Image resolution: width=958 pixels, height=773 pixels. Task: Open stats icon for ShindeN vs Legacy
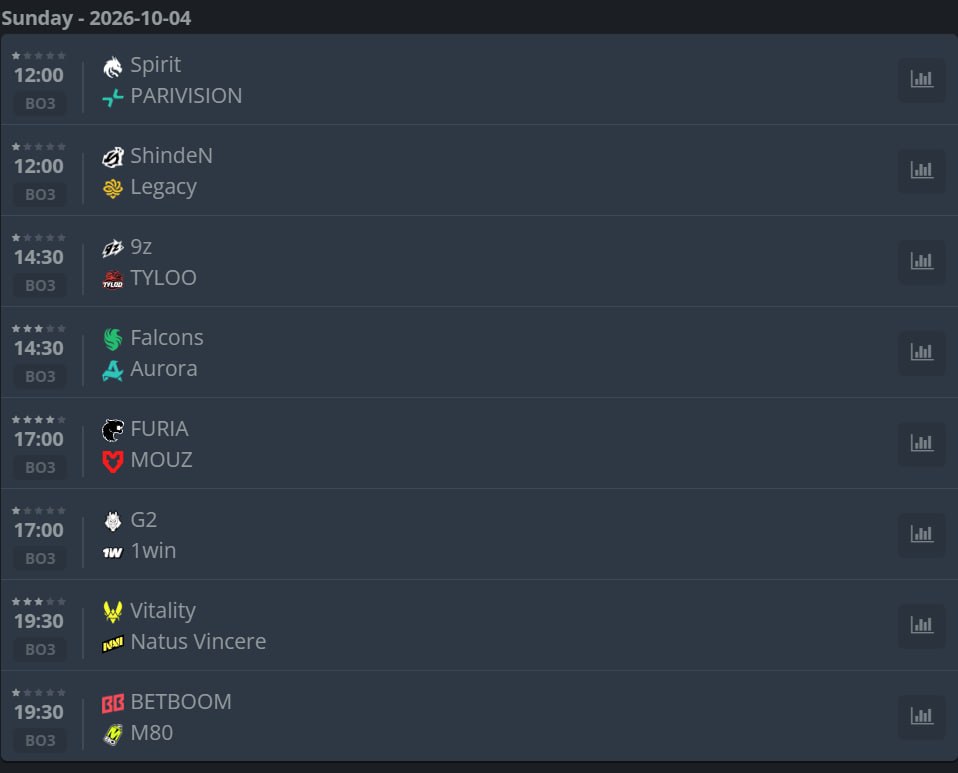pyautogui.click(x=922, y=170)
